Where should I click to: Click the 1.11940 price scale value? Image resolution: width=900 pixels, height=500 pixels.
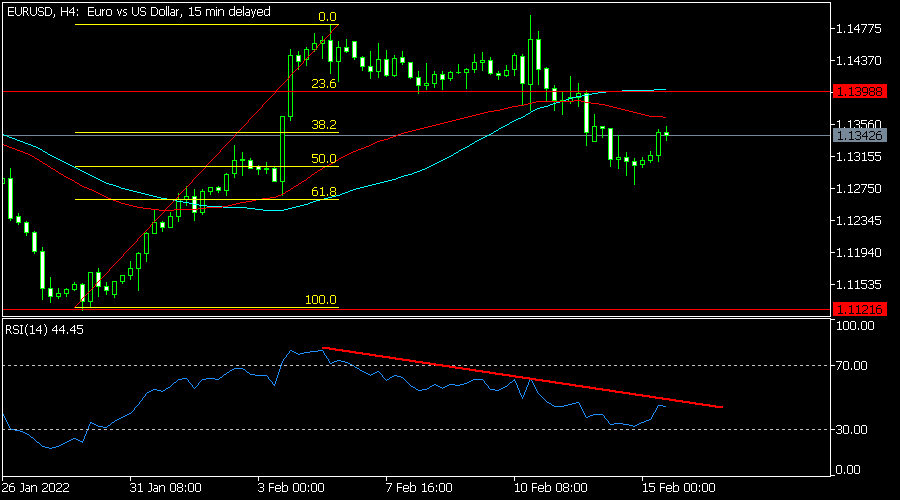coord(859,253)
